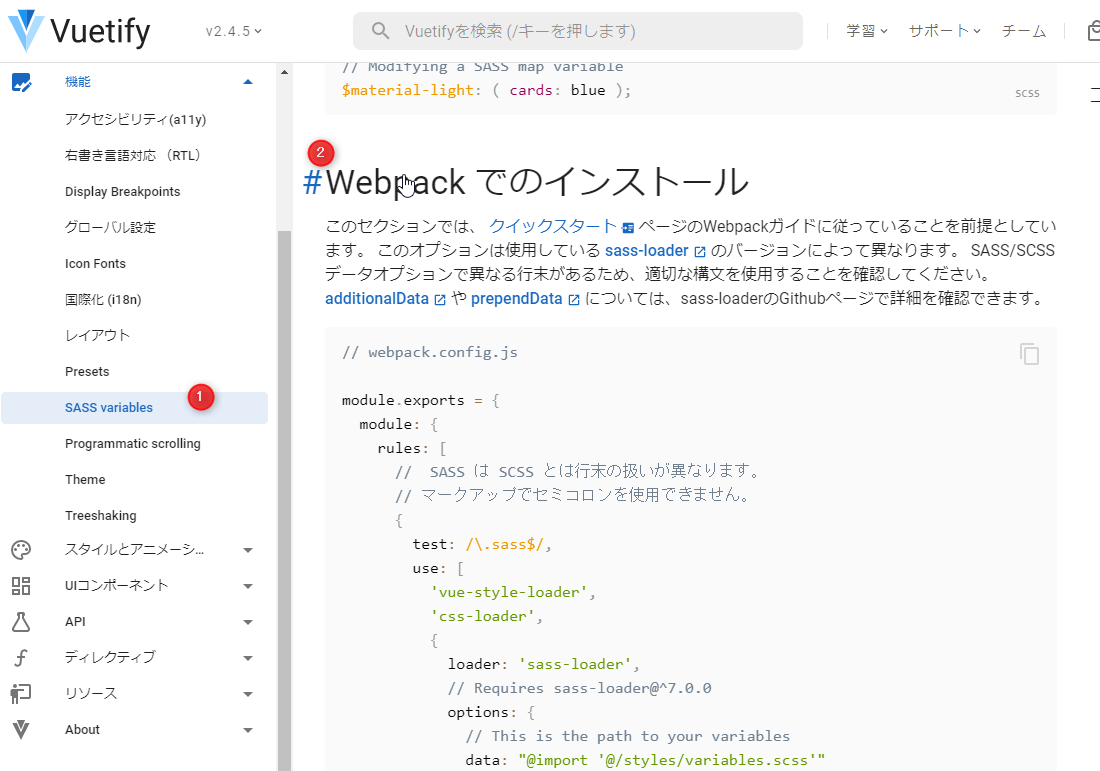Go to Programmatic scrolling page
The width and height of the screenshot is (1100, 771).
(133, 443)
